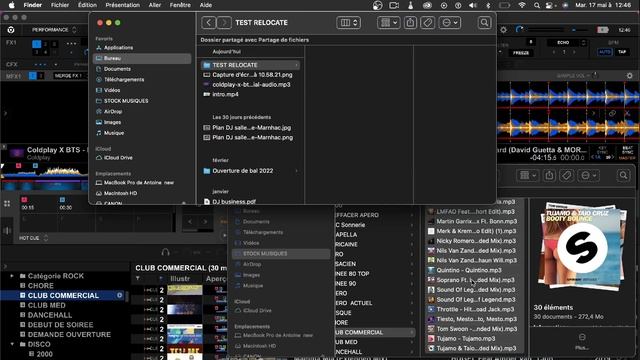
Task: Open search in front Finder toolbar
Action: coord(484,22)
